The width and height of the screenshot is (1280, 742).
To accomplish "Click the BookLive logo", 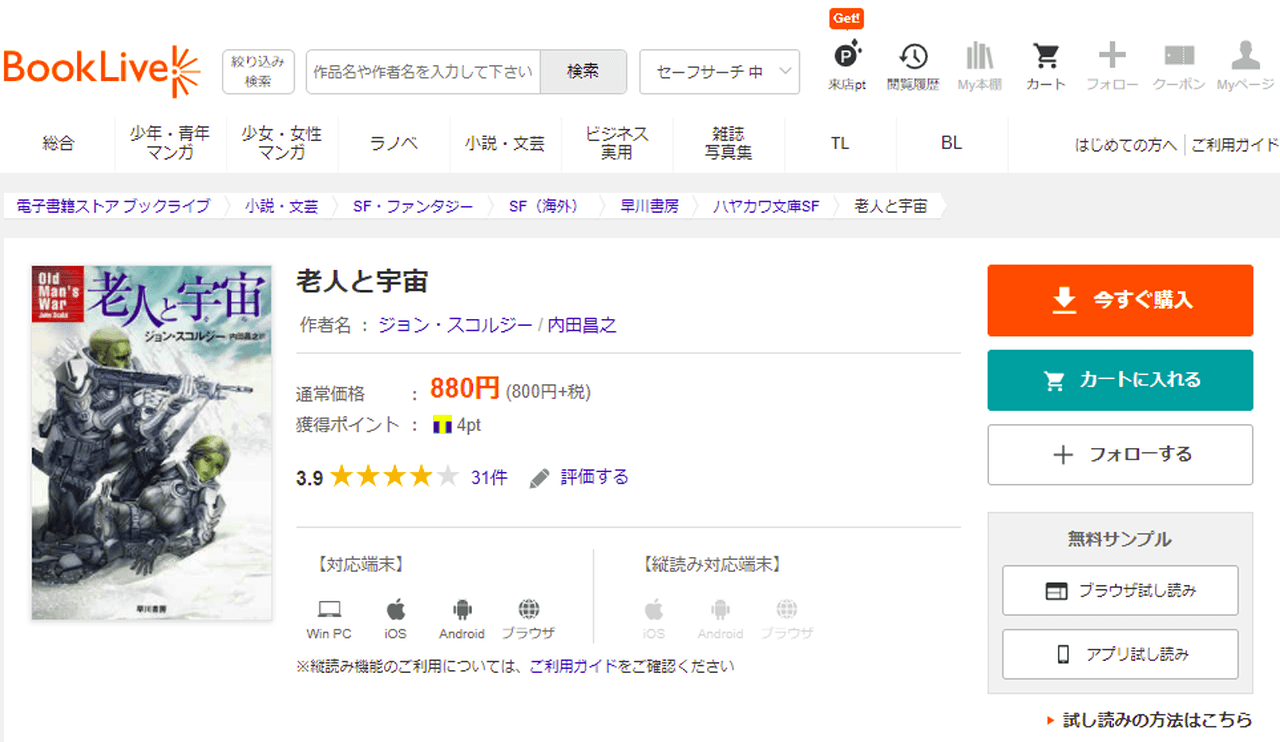I will click(x=102, y=70).
